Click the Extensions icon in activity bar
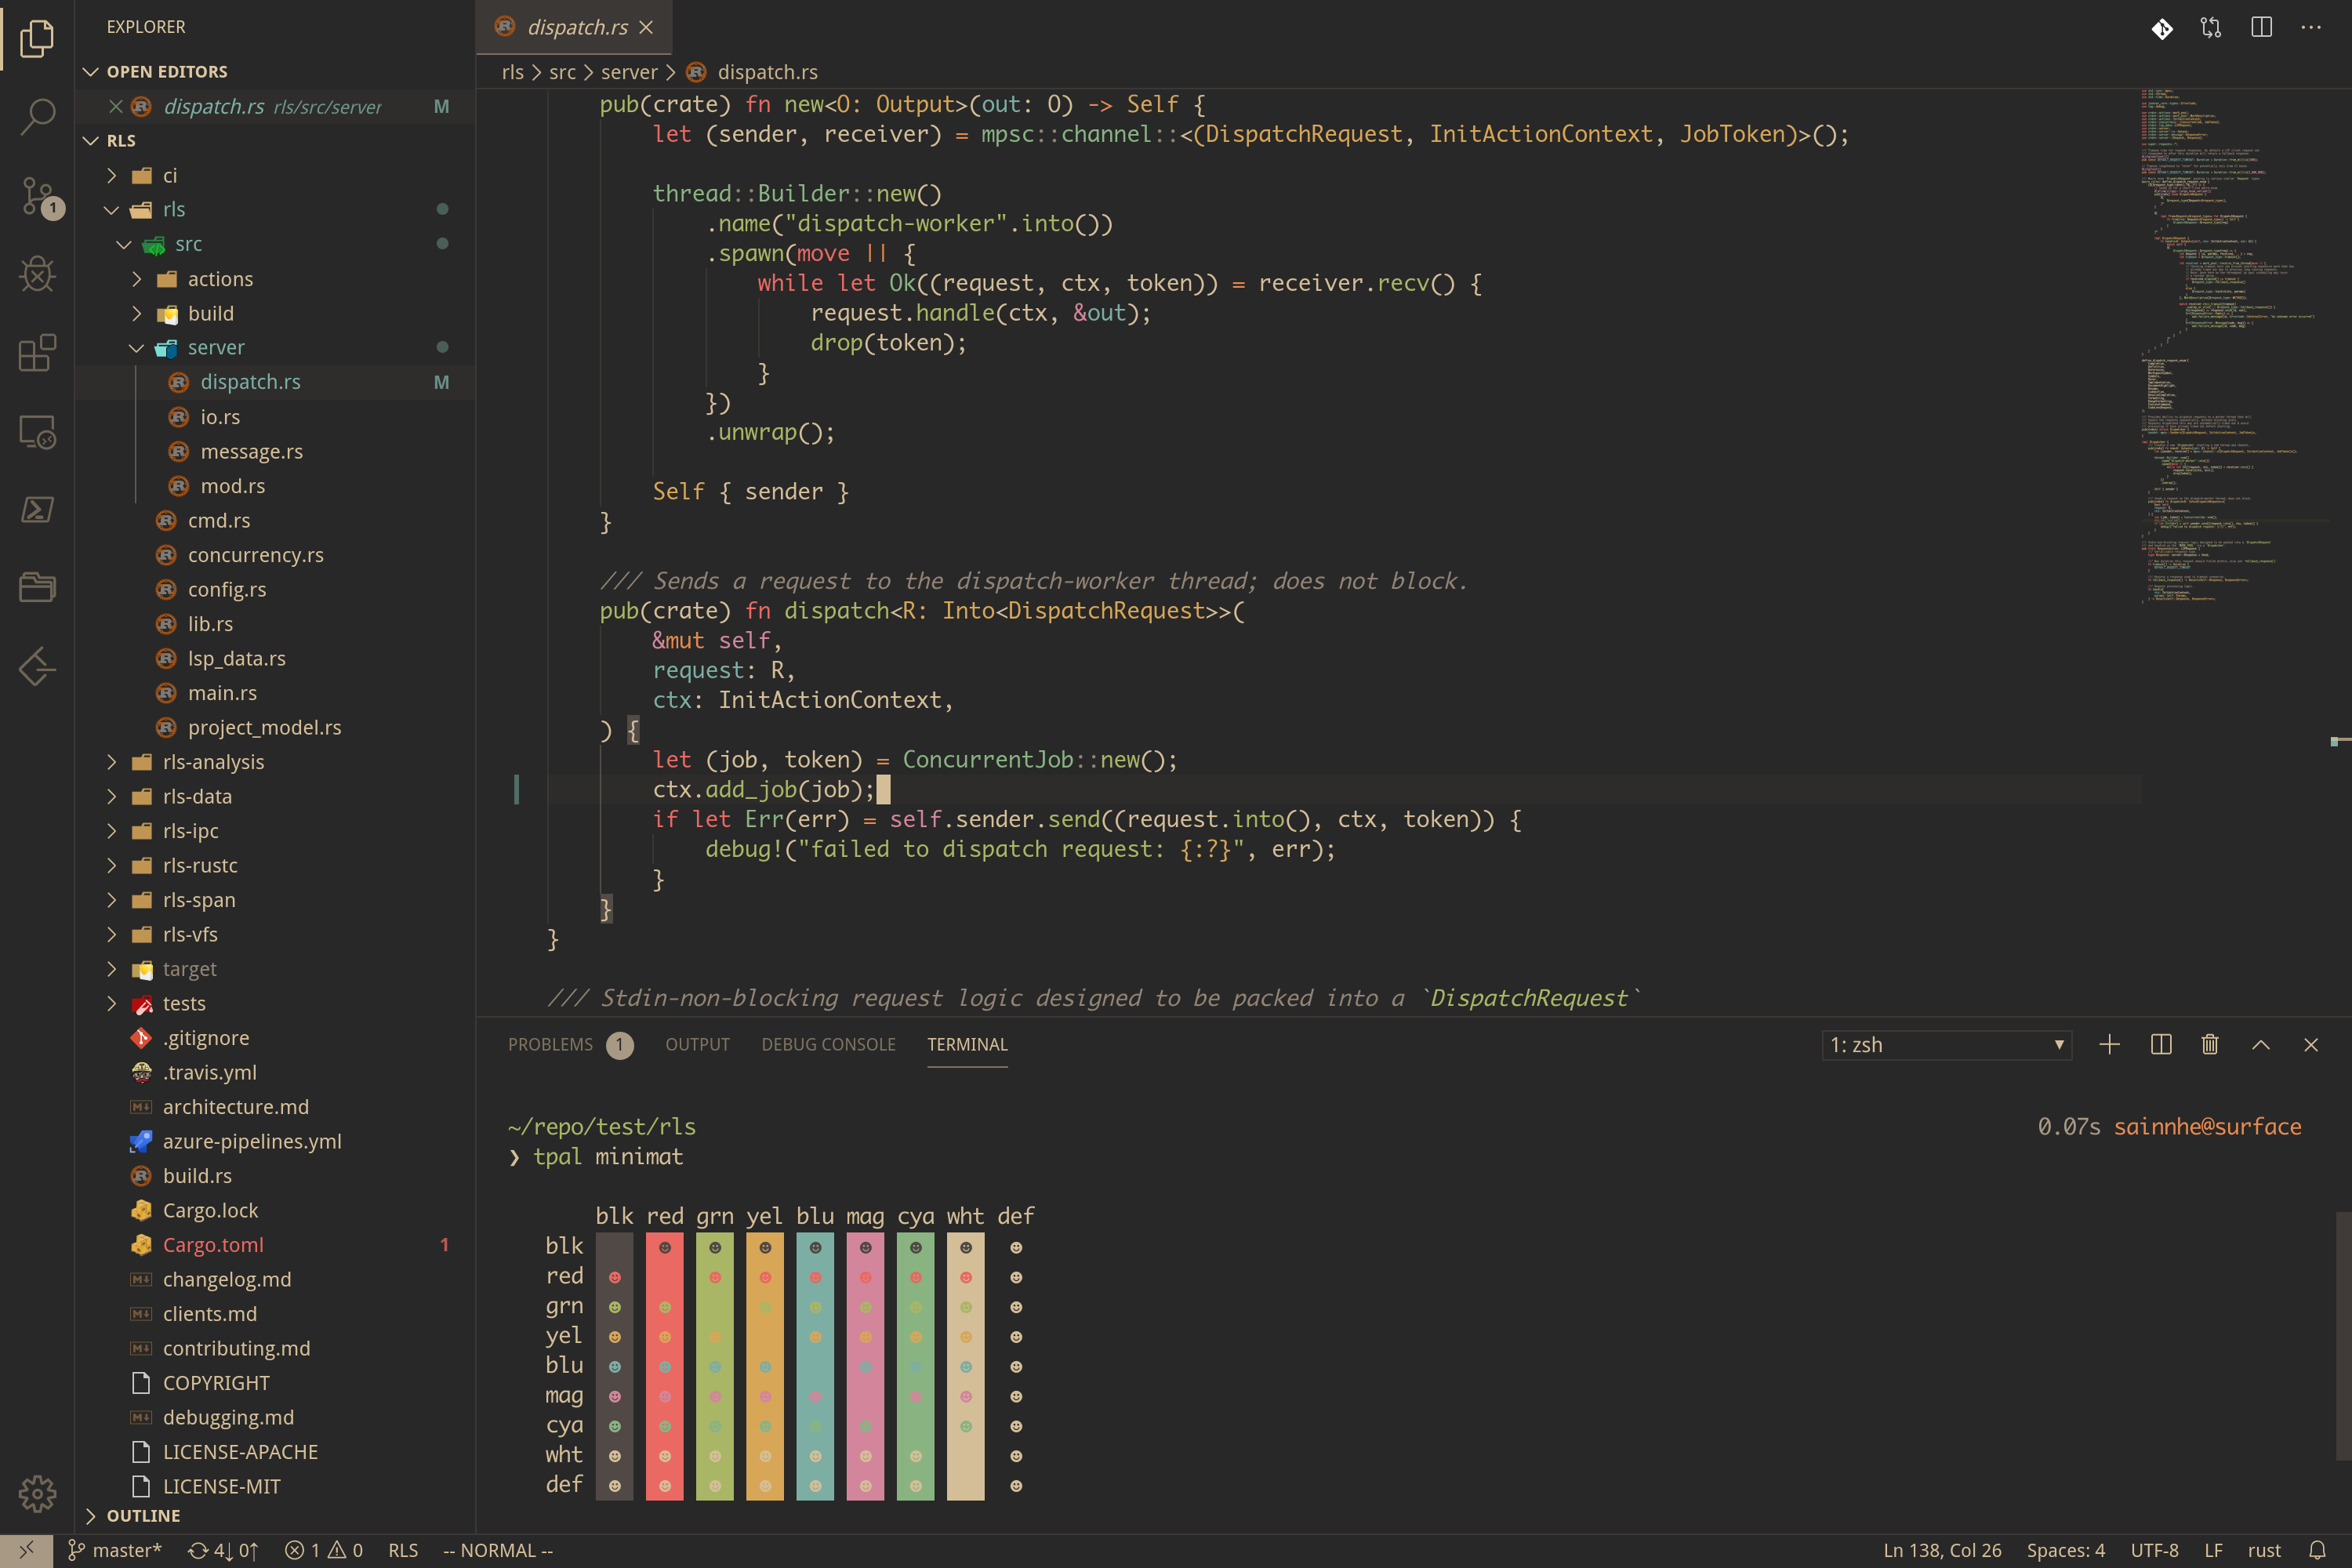The width and height of the screenshot is (2352, 1568). [x=38, y=350]
